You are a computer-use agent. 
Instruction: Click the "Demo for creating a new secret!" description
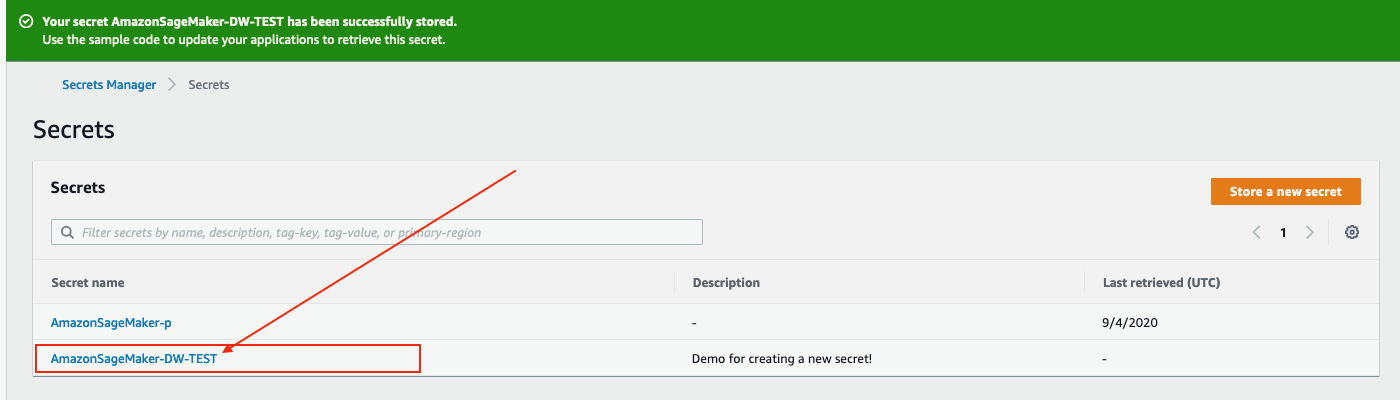tap(781, 358)
